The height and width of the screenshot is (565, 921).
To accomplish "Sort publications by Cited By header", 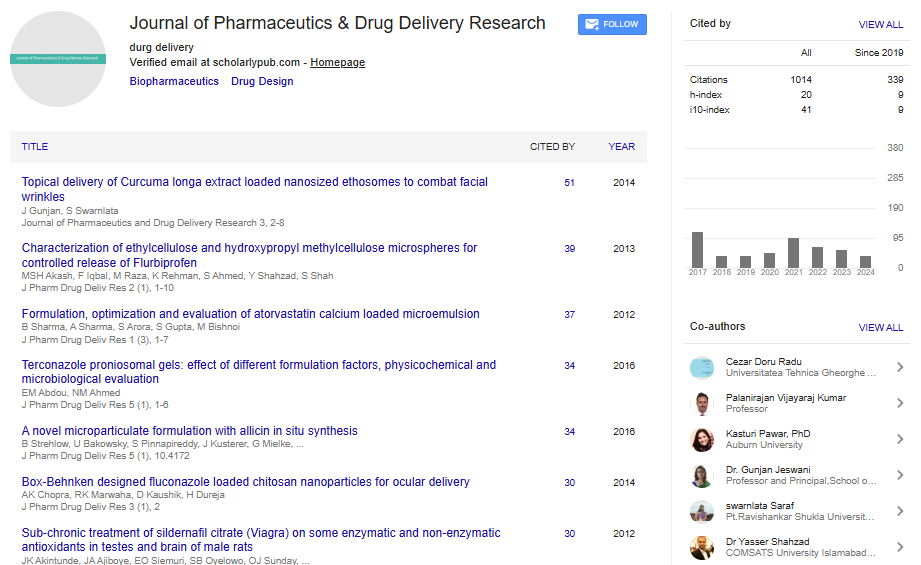I will (552, 147).
